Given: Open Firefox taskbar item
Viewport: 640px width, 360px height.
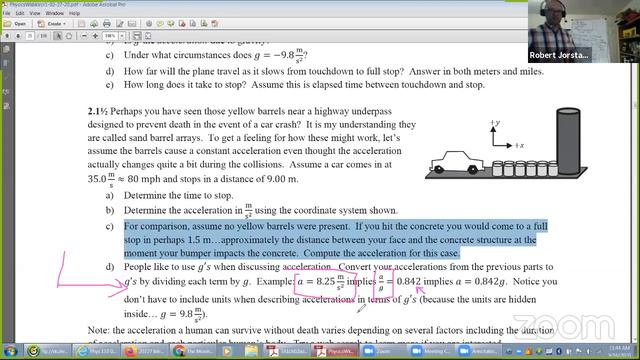Looking at the screenshot, I should point(145,351).
